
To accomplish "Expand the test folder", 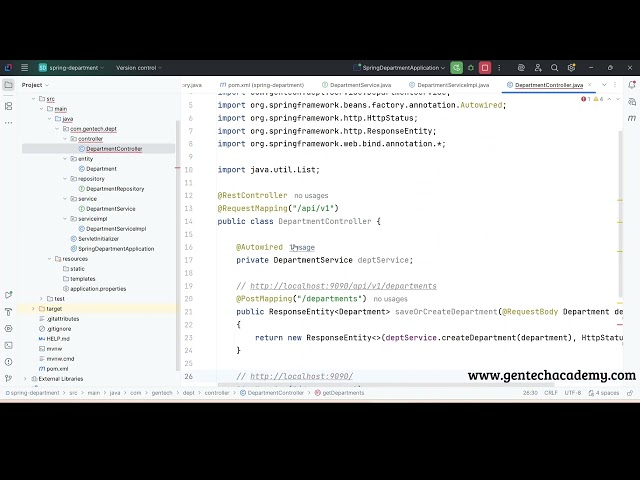I will [41, 299].
